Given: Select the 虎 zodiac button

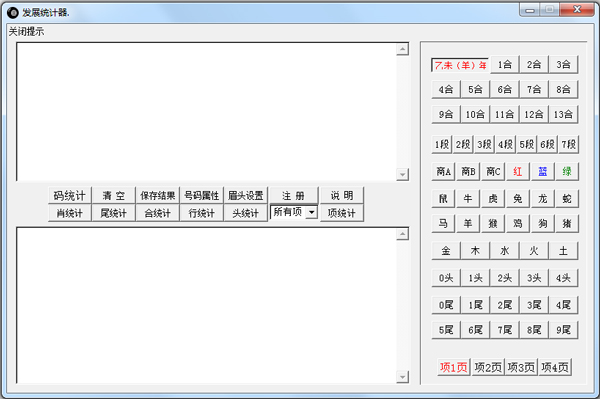Looking at the screenshot, I should point(493,199).
